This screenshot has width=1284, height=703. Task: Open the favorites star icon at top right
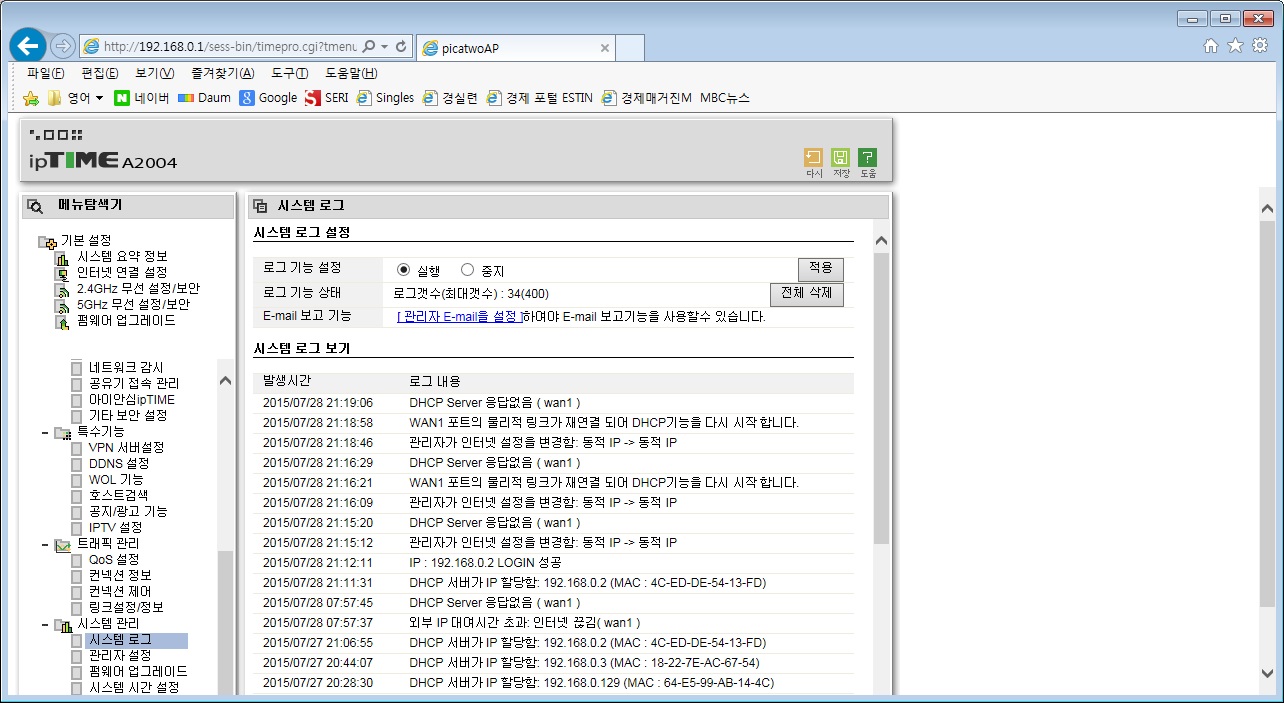[1235, 45]
